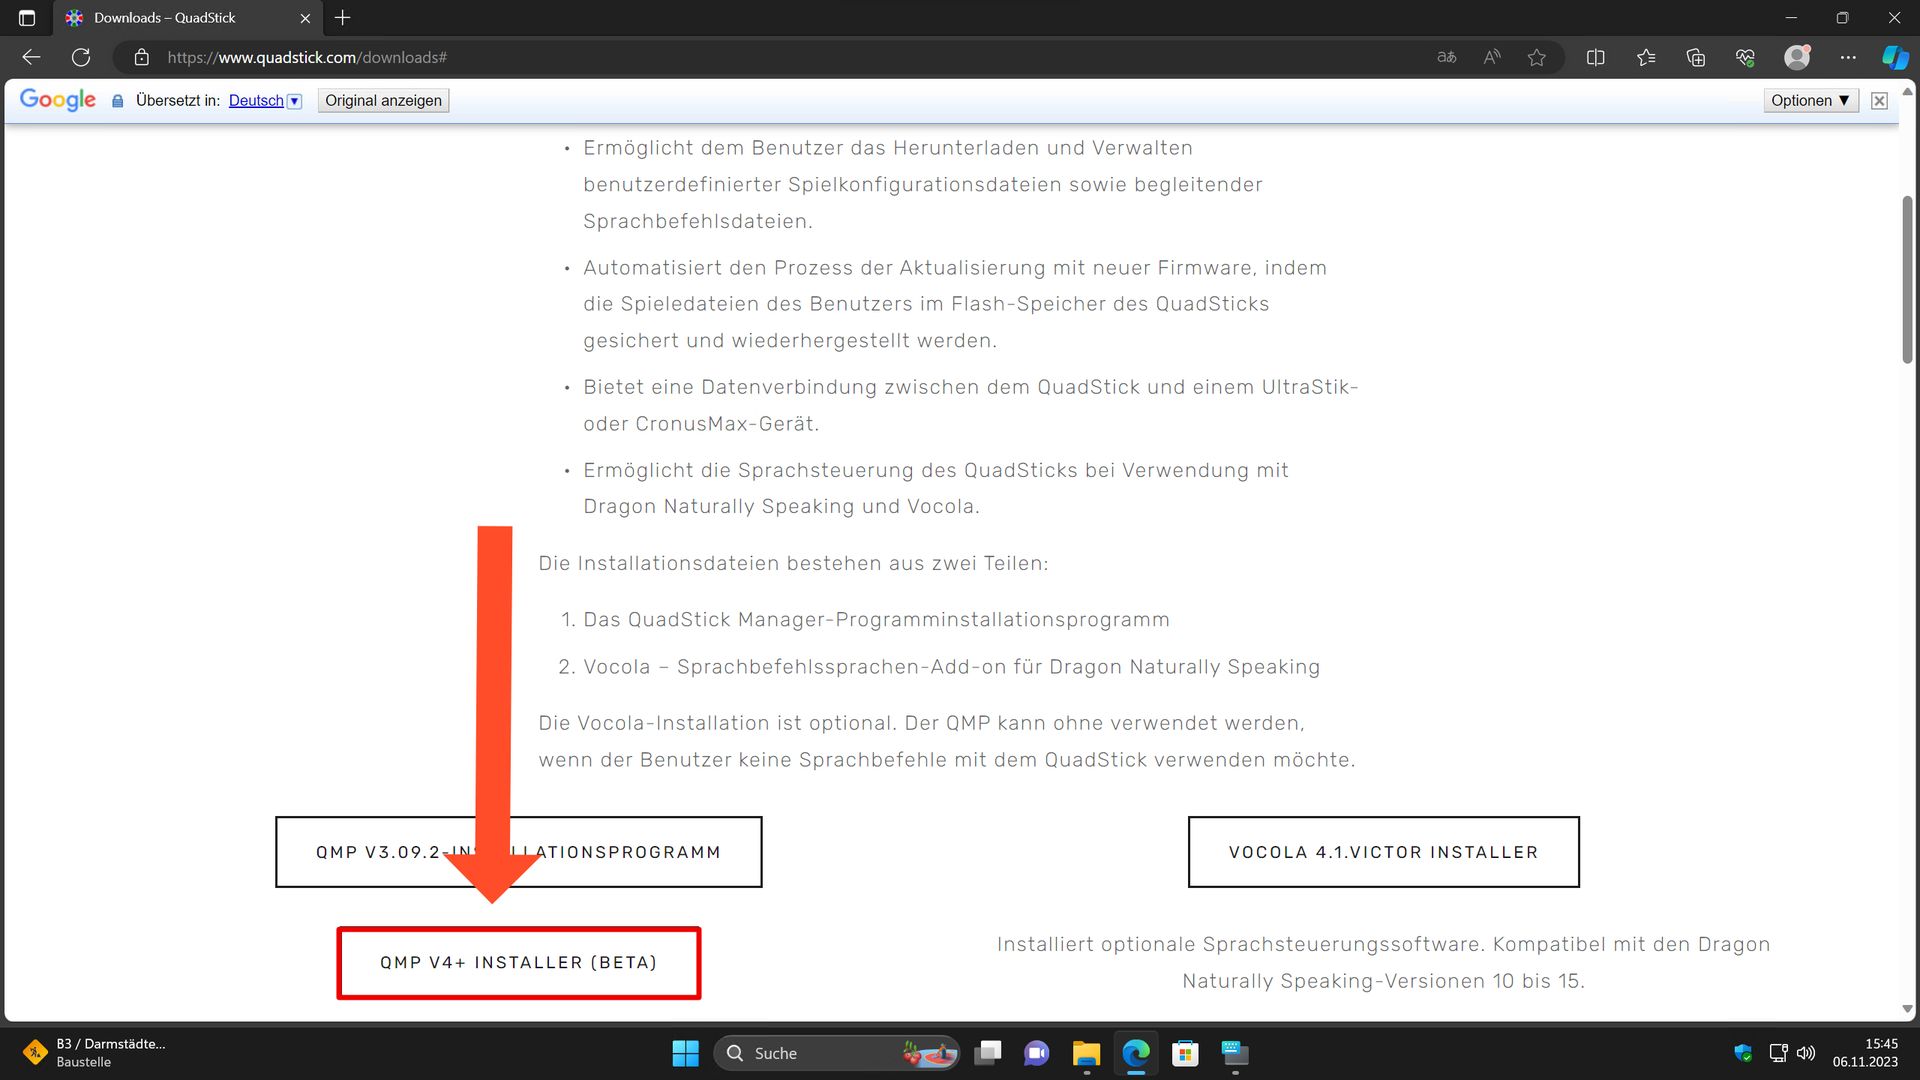Select the Downloads – QuadStick tab
The height and width of the screenshot is (1080, 1920).
[x=187, y=18]
